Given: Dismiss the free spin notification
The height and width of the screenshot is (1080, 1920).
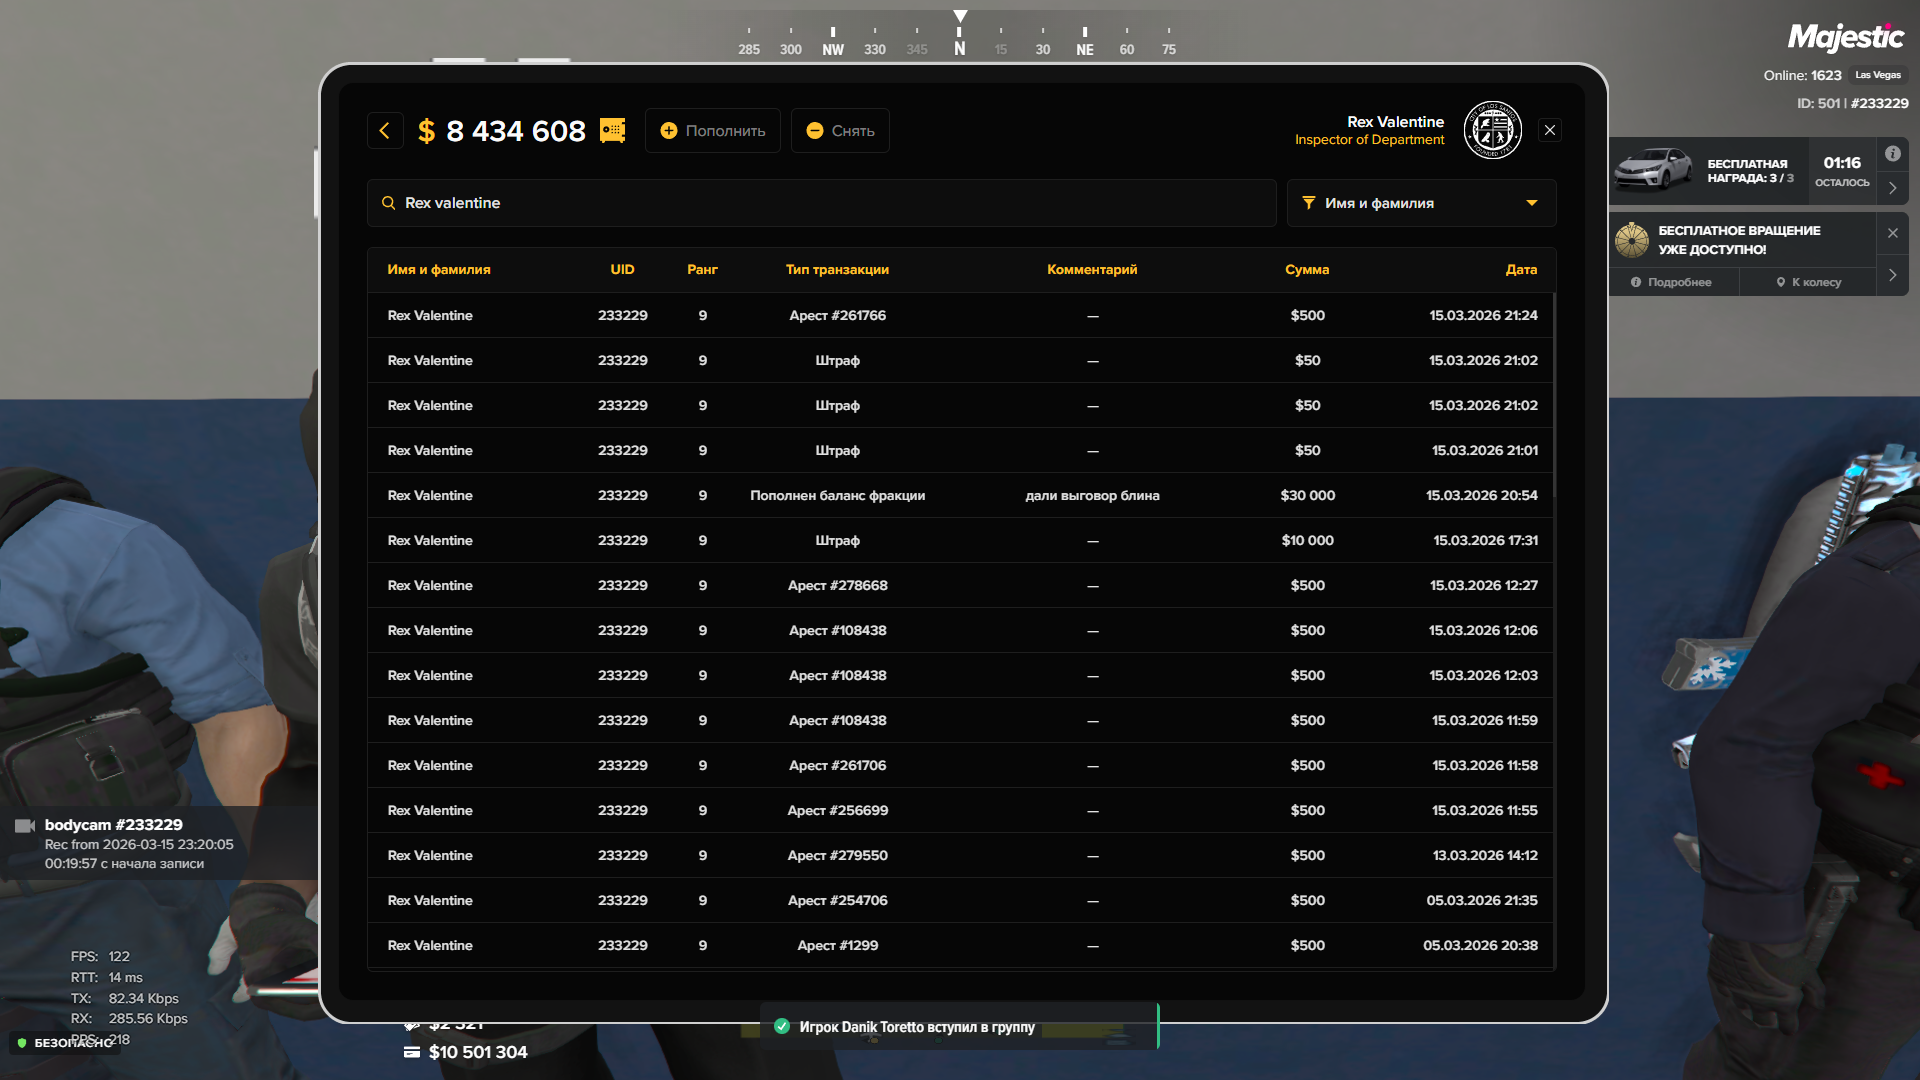Looking at the screenshot, I should click(x=1892, y=233).
